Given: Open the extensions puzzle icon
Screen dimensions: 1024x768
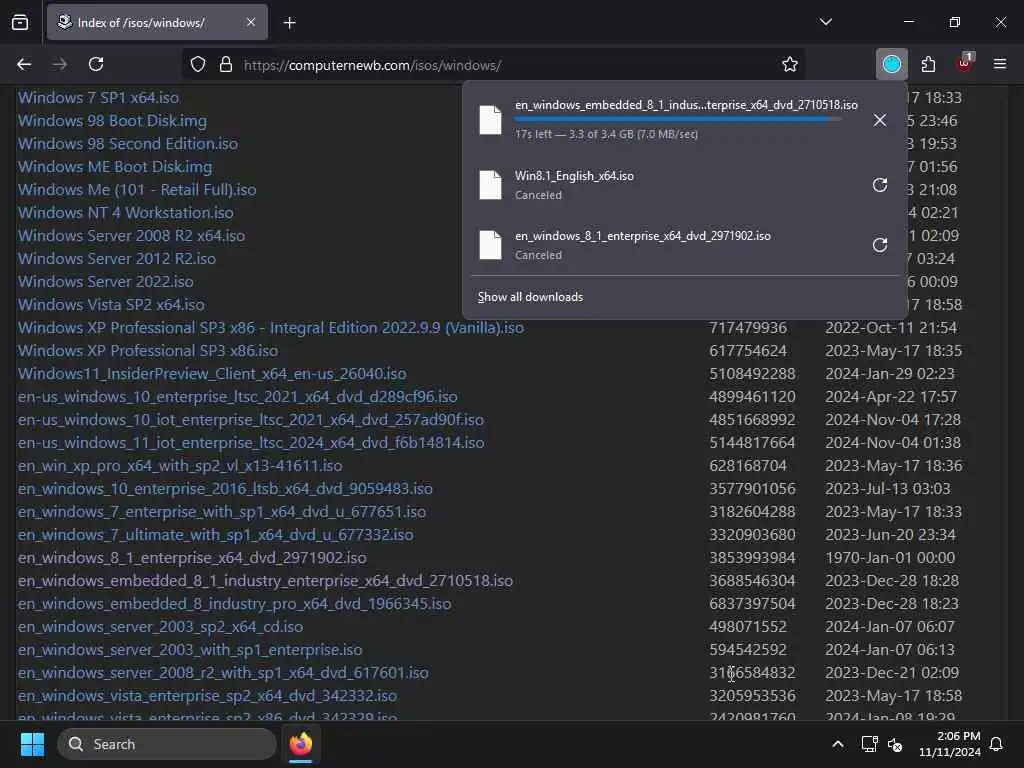Looking at the screenshot, I should point(928,64).
